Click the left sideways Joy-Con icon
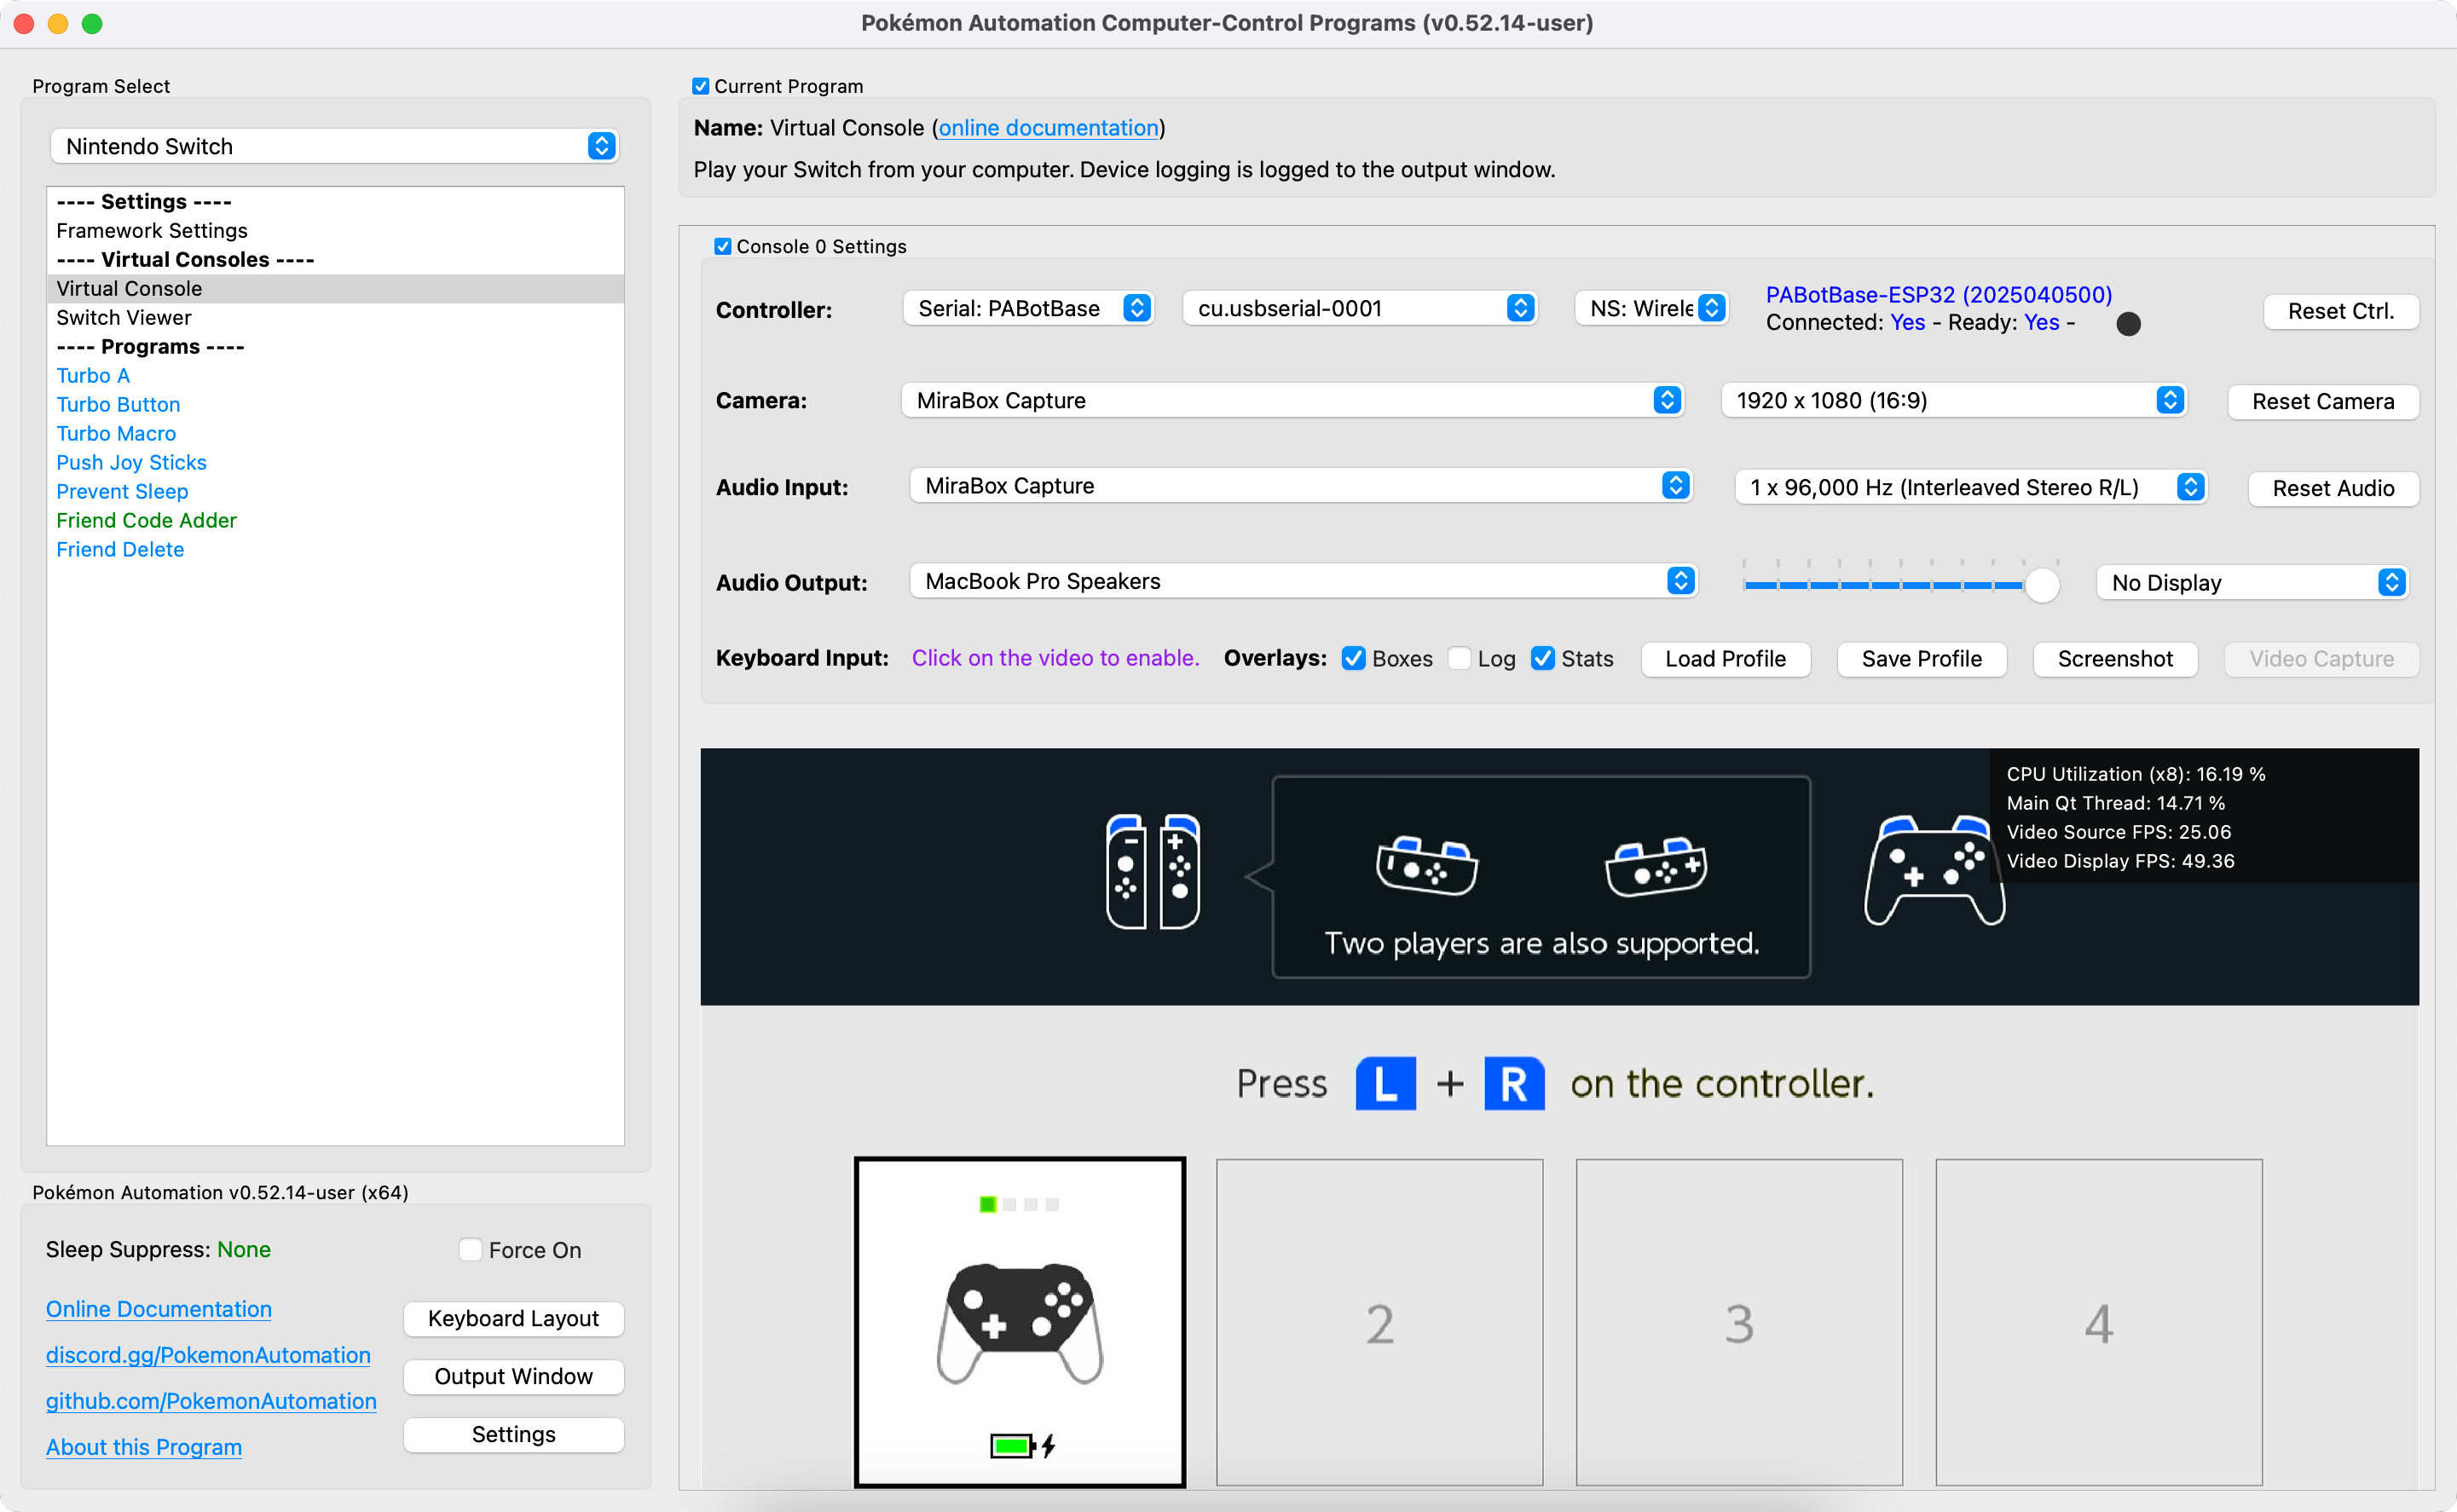This screenshot has width=2457, height=1512. click(x=1427, y=864)
